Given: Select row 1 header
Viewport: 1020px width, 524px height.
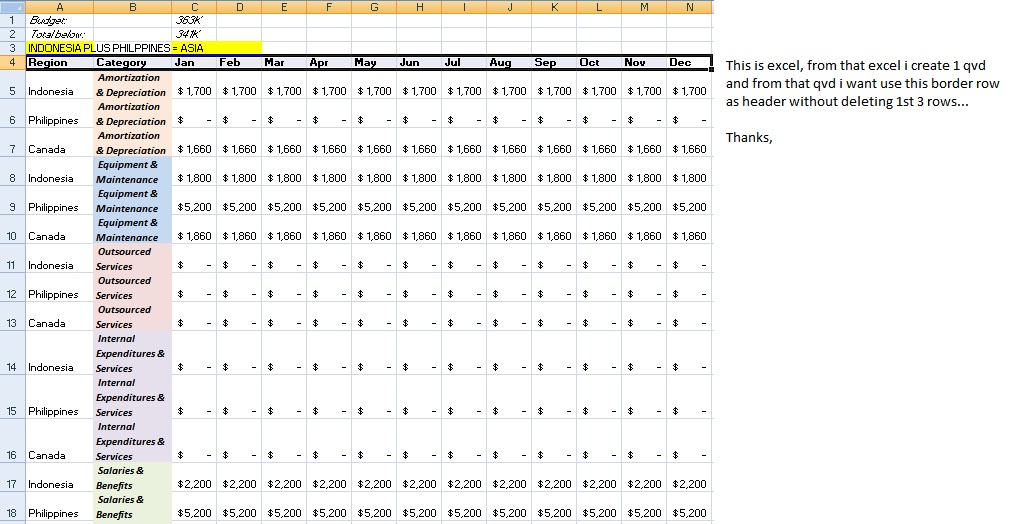Looking at the screenshot, I should (12, 20).
